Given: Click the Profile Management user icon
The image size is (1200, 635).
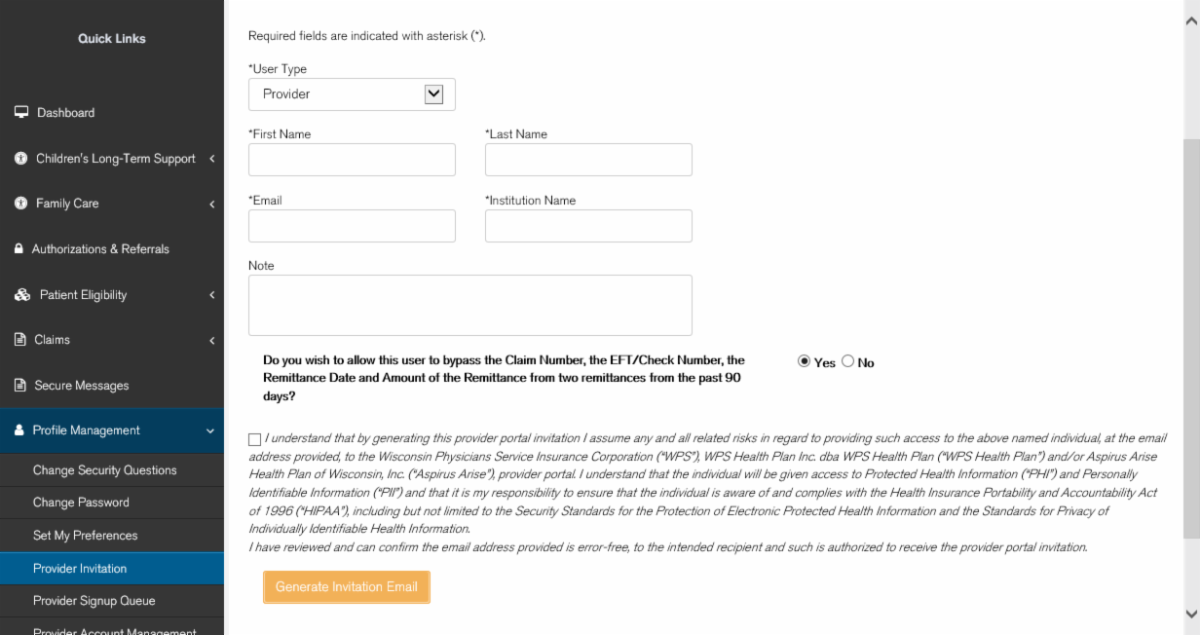Looking at the screenshot, I should pyautogui.click(x=19, y=431).
